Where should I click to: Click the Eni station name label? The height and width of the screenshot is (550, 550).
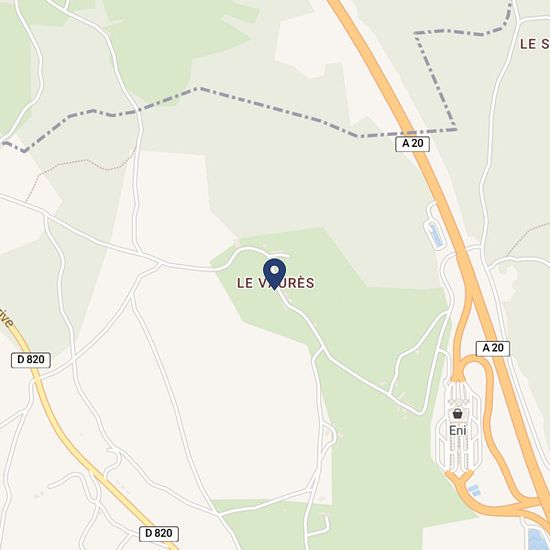(x=457, y=430)
